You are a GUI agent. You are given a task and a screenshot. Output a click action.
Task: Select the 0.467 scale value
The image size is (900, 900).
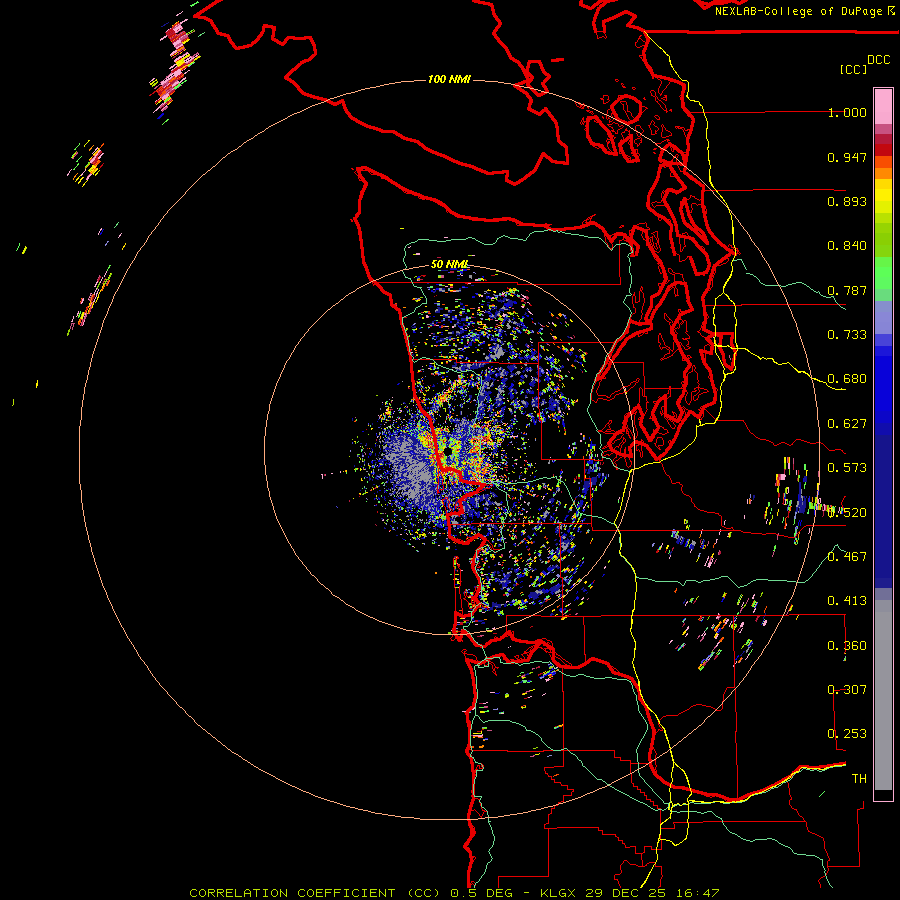click(847, 557)
